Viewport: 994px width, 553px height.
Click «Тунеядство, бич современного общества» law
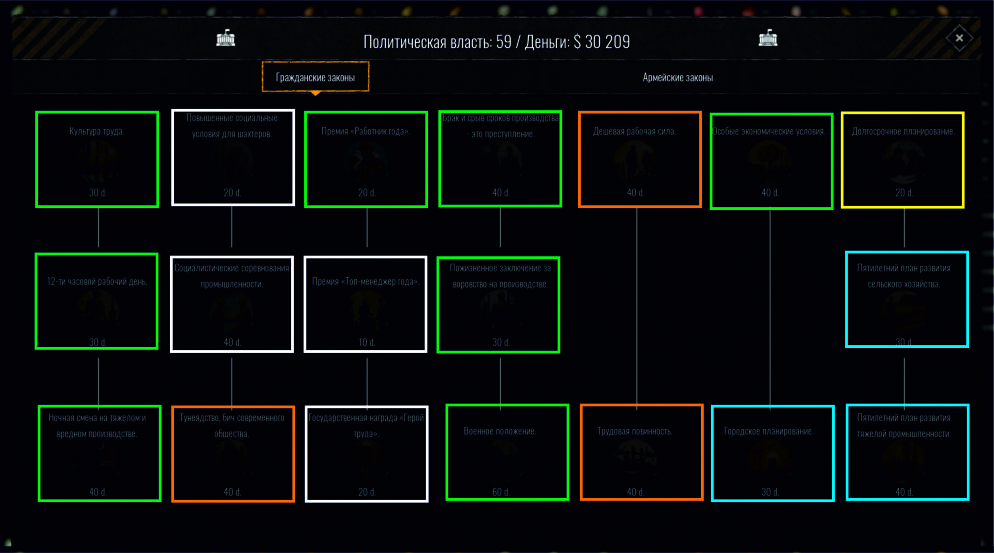click(233, 453)
